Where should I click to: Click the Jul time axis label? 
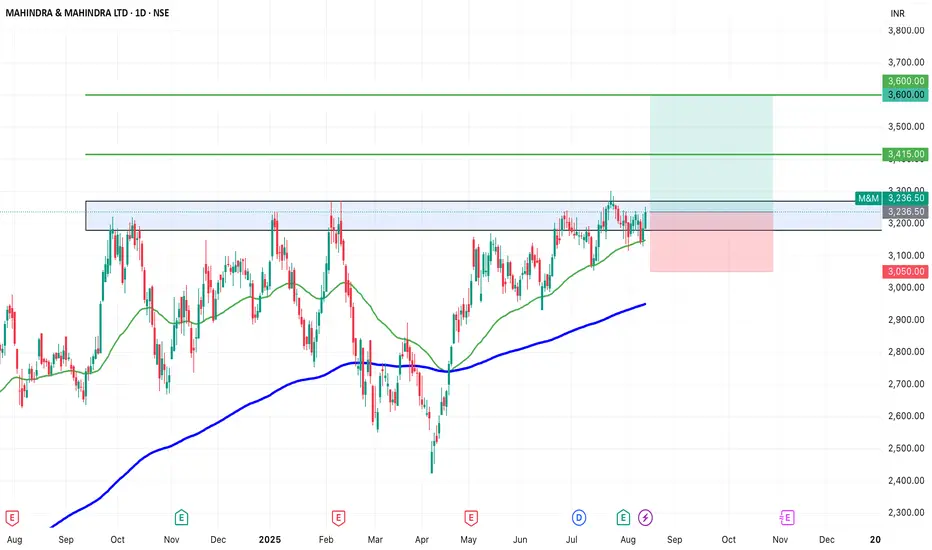coord(571,539)
